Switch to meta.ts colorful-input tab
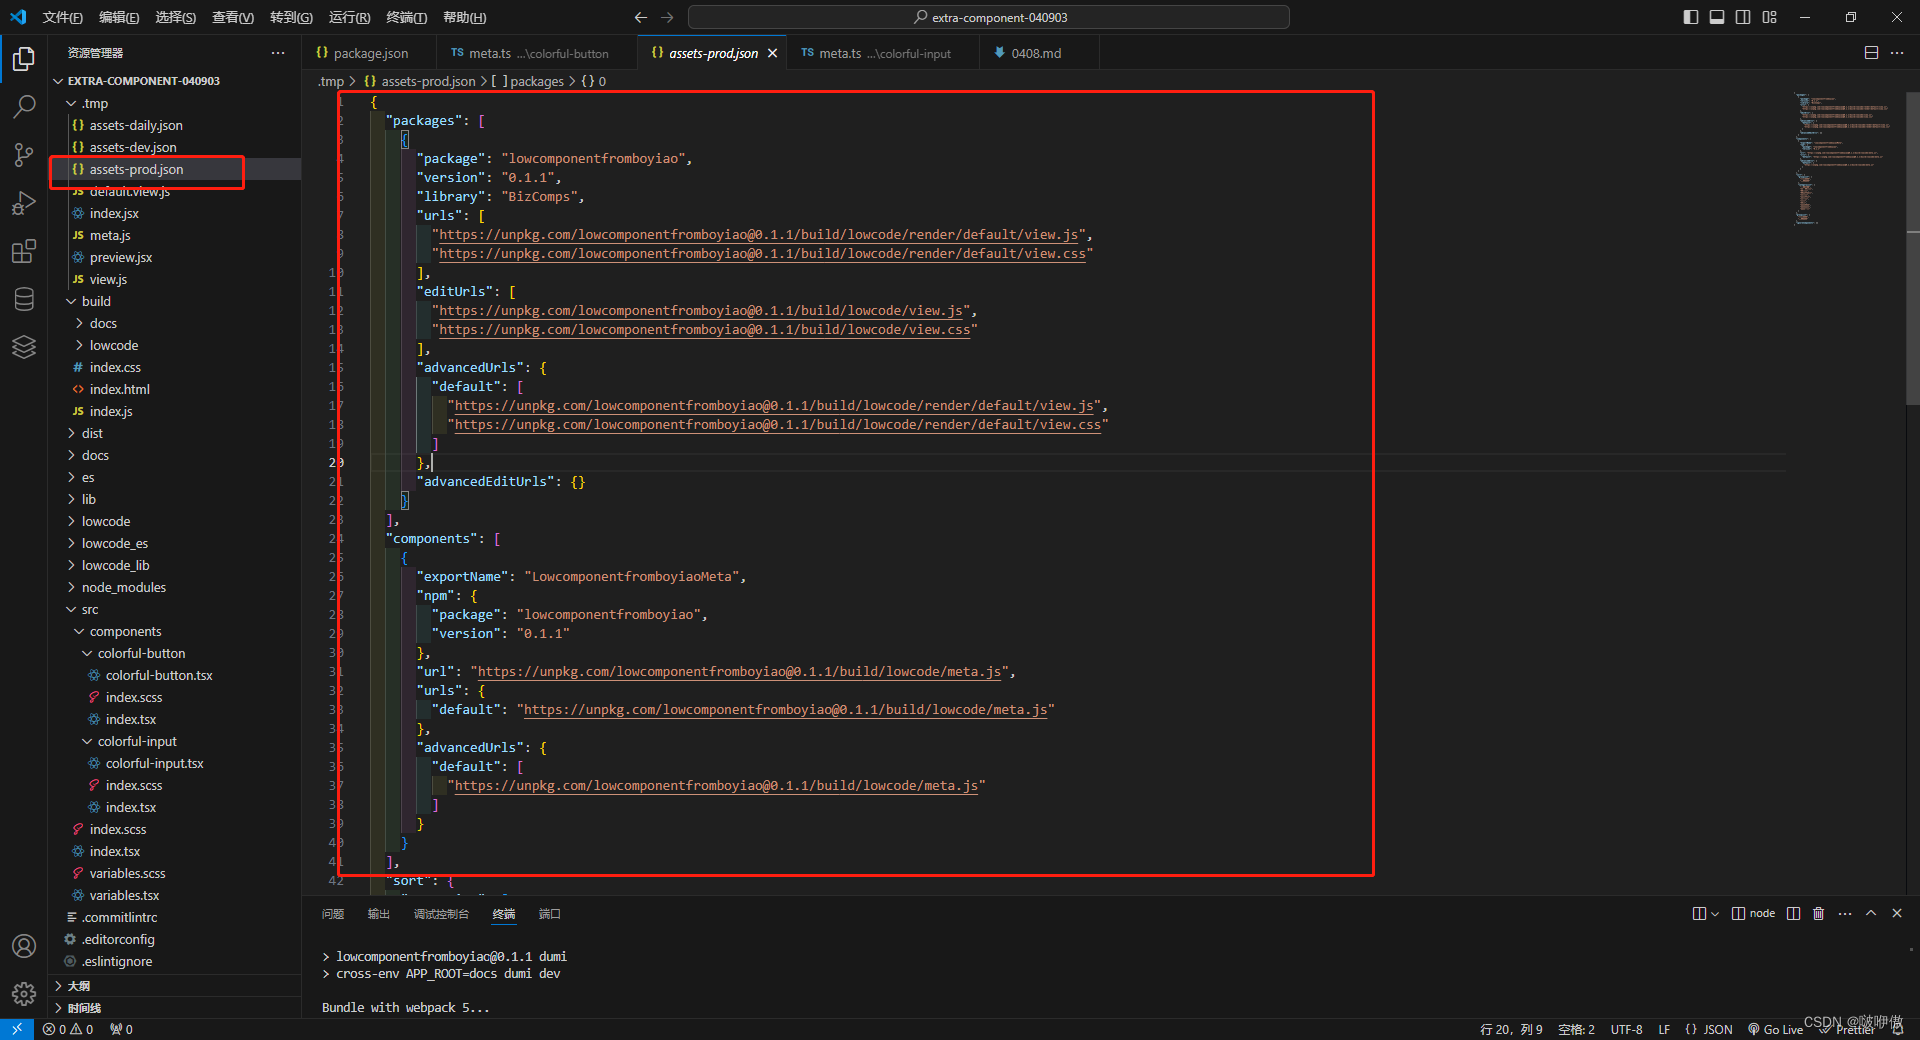Image resolution: width=1920 pixels, height=1040 pixels. [884, 53]
